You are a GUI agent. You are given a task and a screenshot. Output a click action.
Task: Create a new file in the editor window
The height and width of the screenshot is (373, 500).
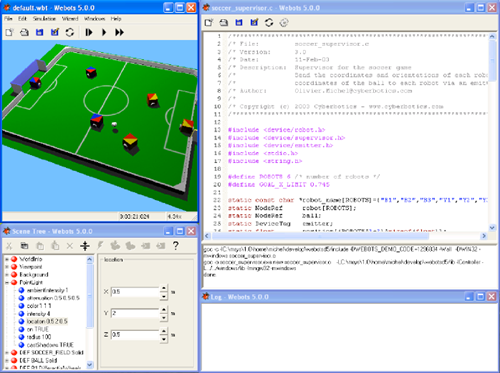pyautogui.click(x=209, y=22)
